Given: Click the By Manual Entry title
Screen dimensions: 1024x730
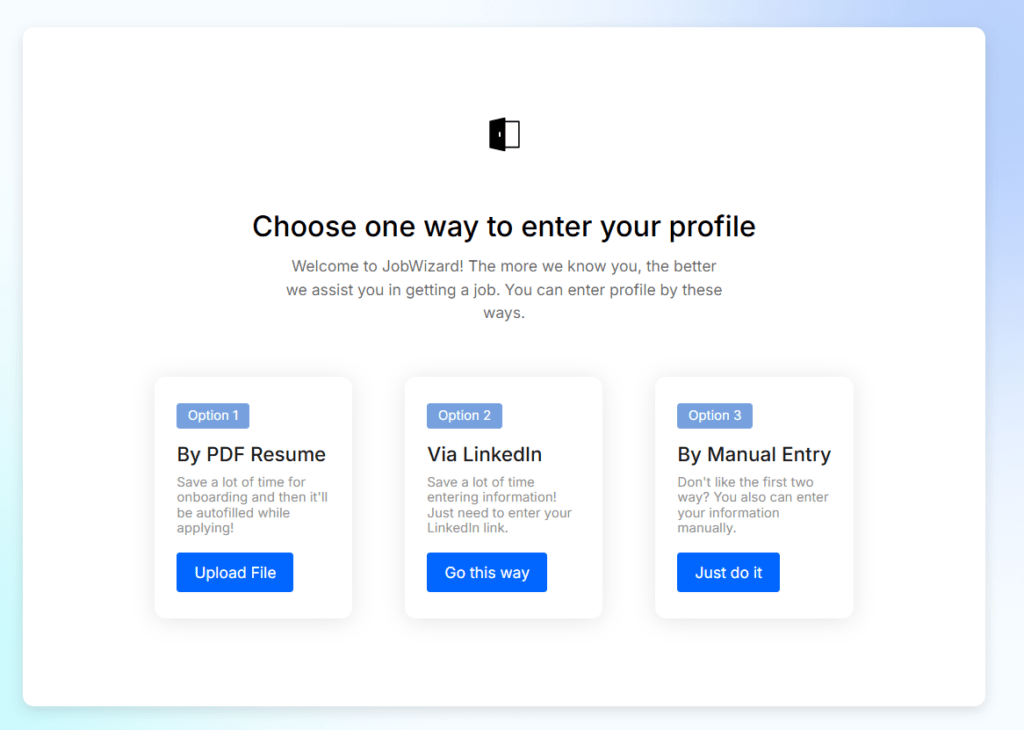Looking at the screenshot, I should pos(753,454).
